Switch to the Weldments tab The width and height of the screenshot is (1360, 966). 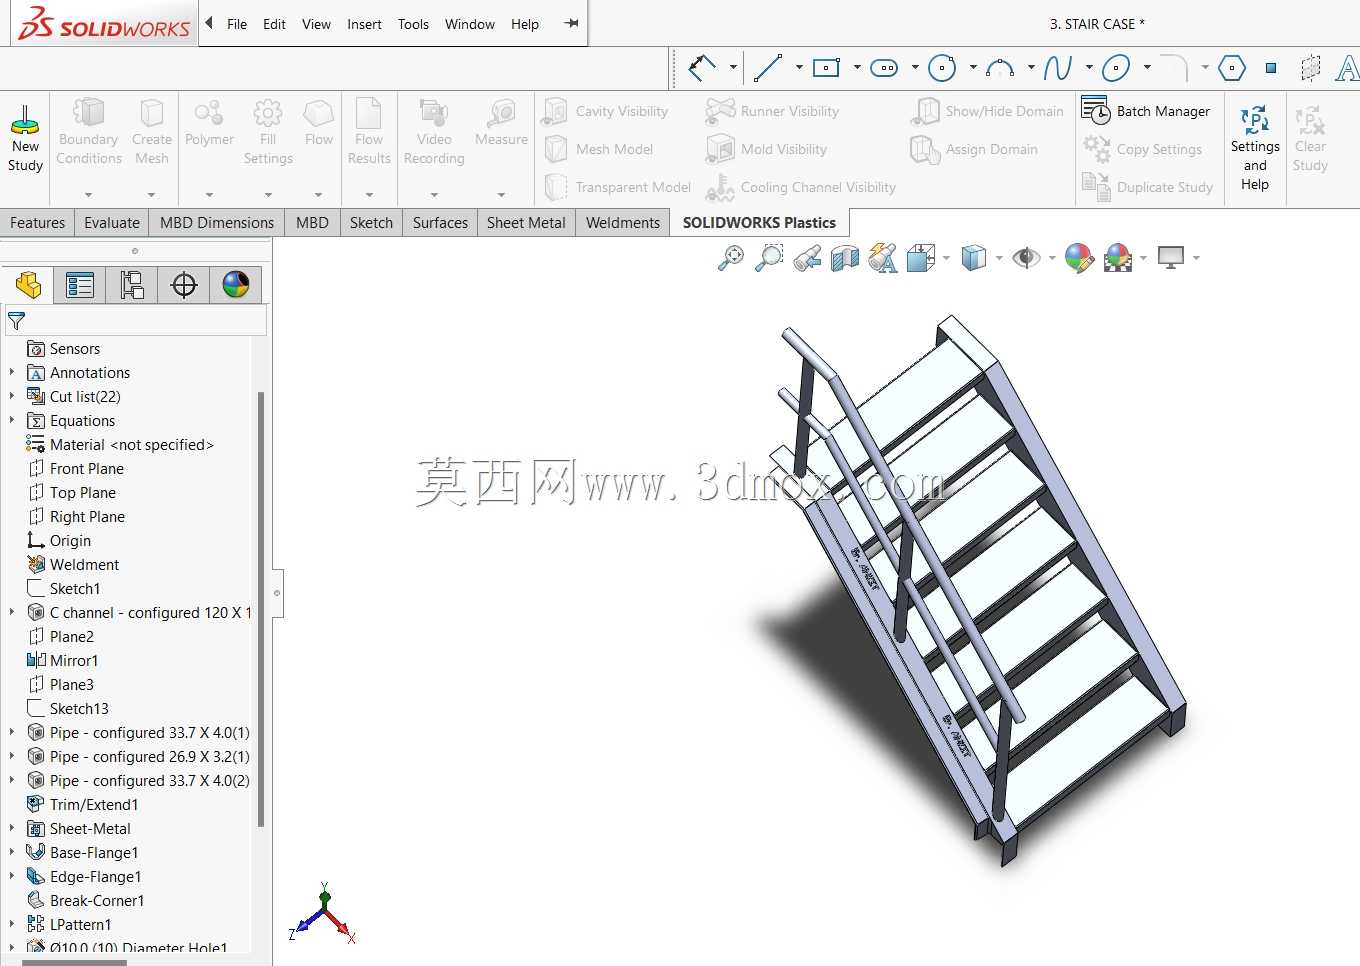click(x=623, y=223)
